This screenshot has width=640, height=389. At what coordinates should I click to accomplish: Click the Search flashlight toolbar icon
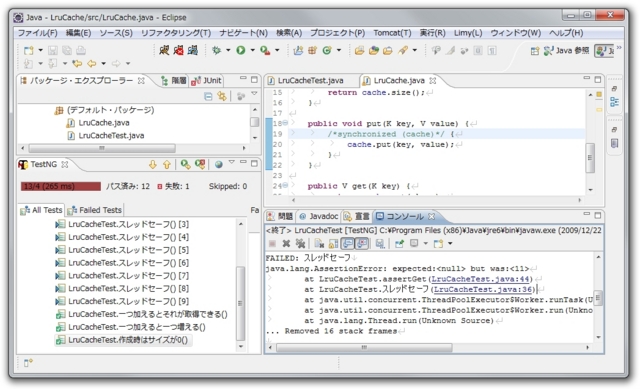pyautogui.click(x=403, y=50)
